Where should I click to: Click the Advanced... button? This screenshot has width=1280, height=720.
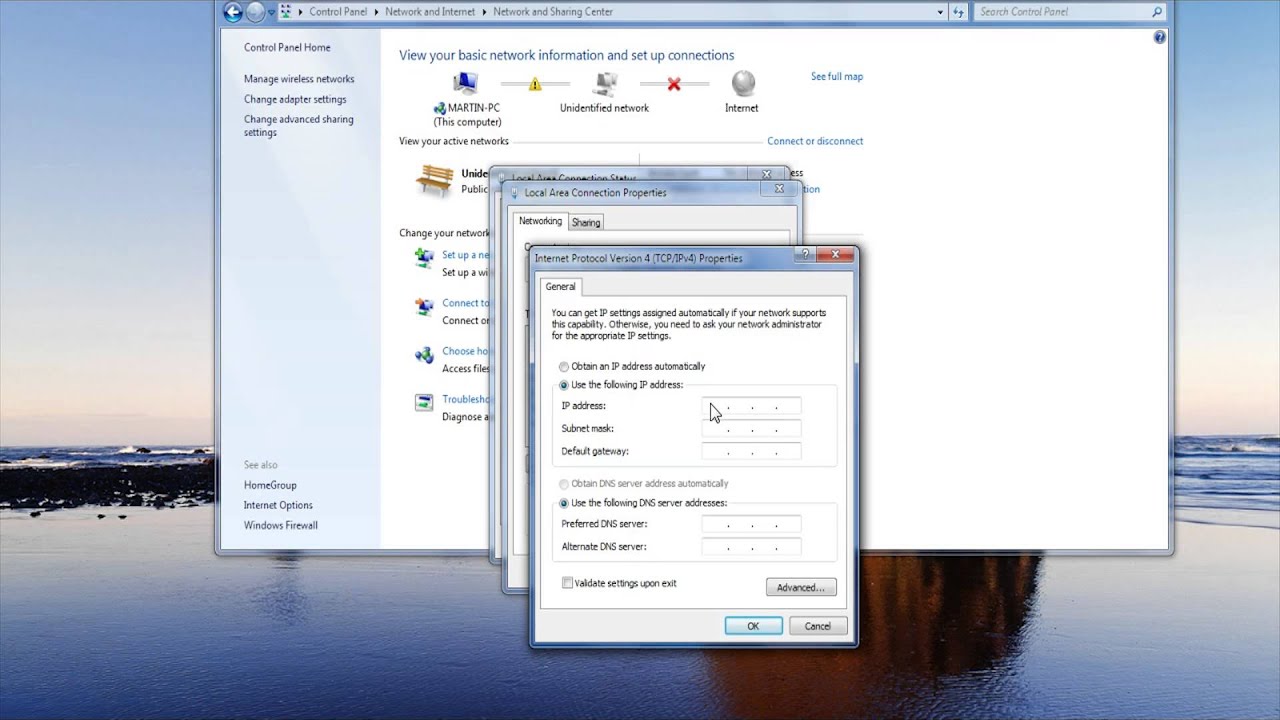pyautogui.click(x=801, y=587)
